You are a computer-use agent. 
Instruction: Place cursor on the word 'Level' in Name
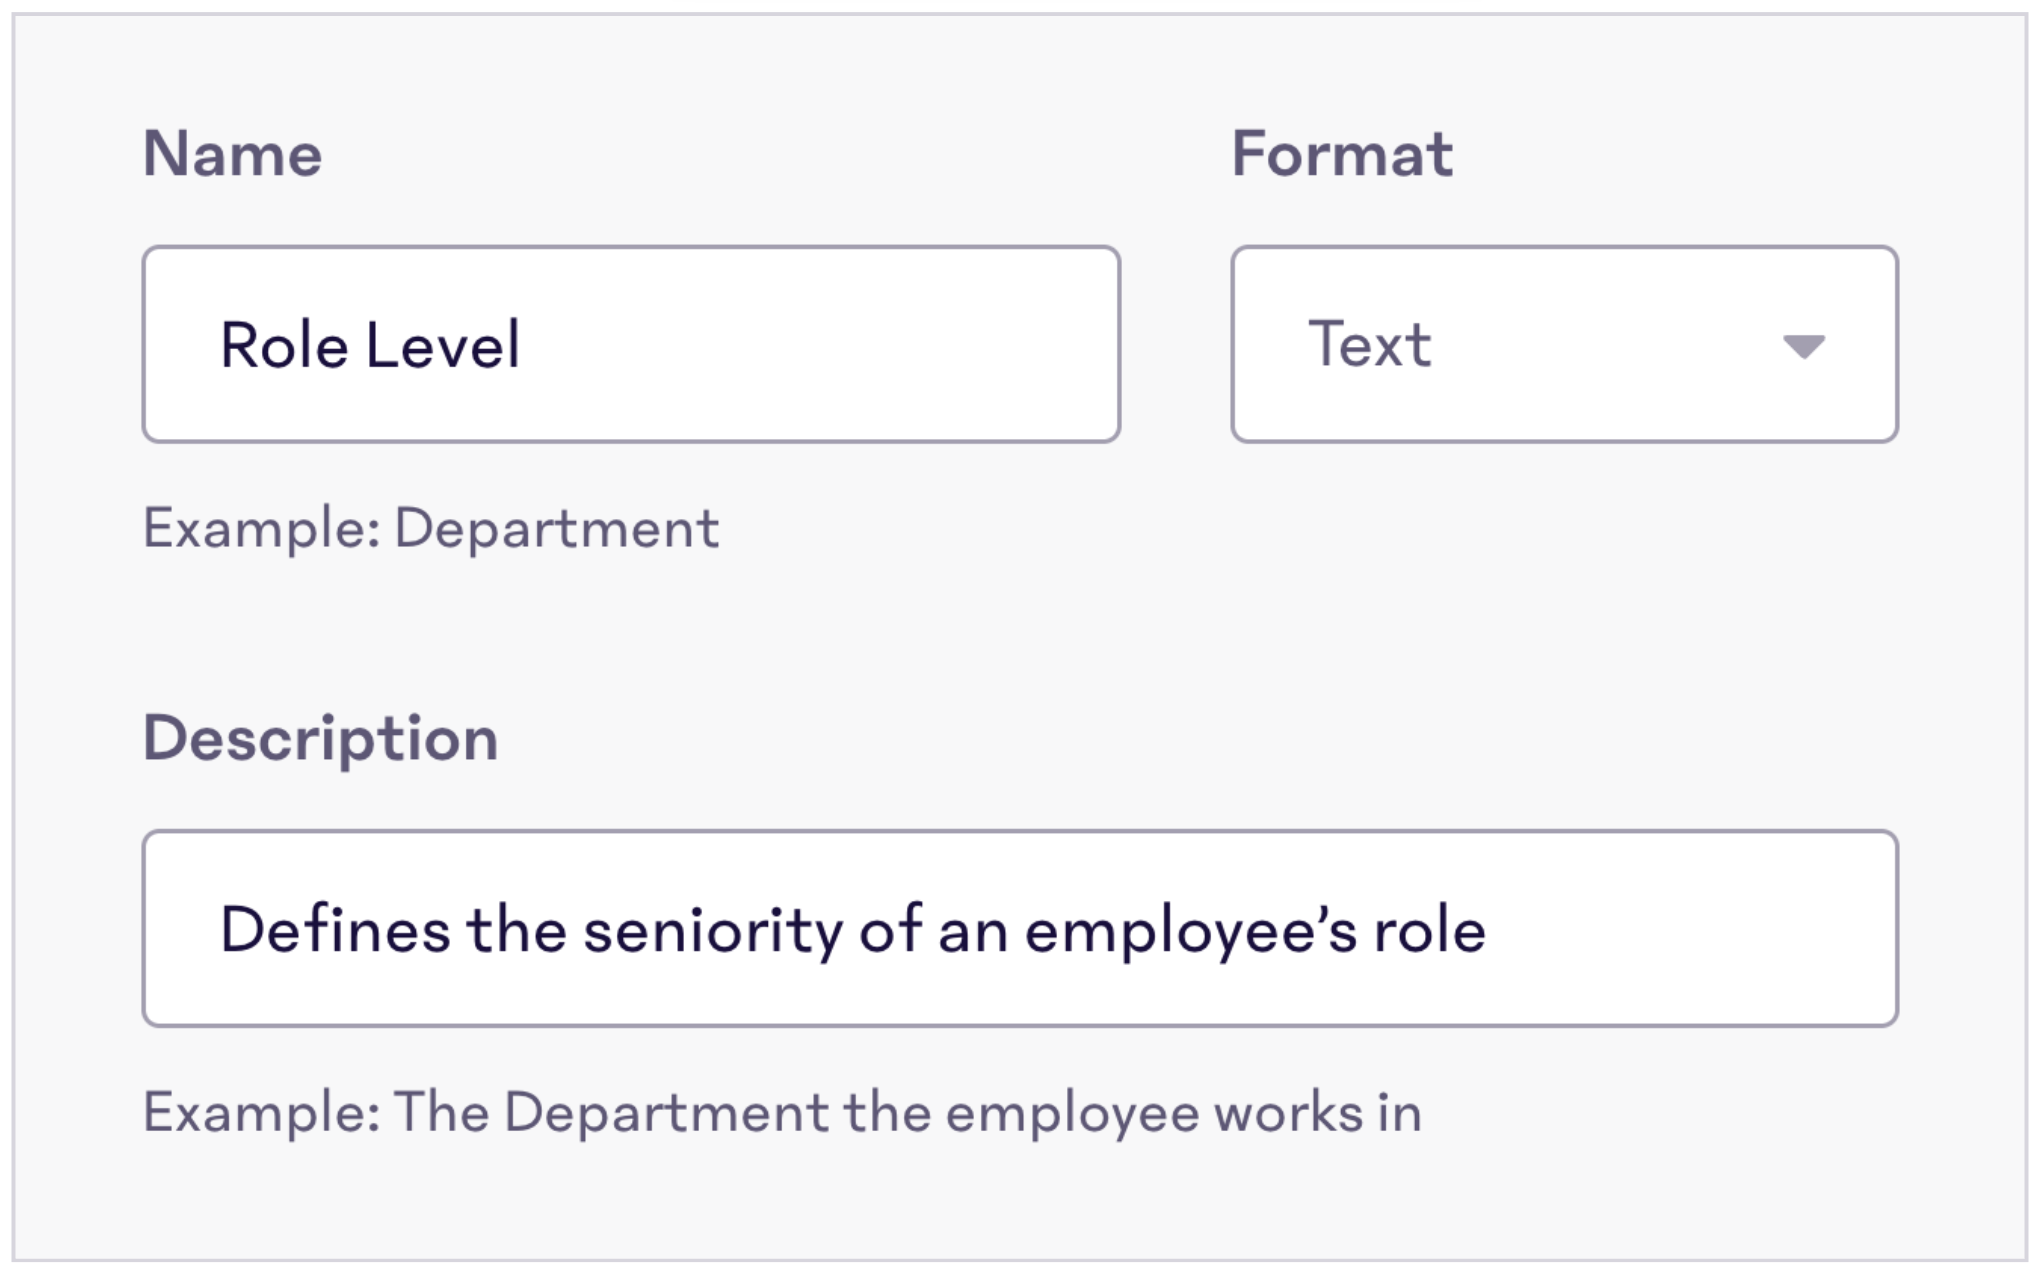(x=443, y=345)
